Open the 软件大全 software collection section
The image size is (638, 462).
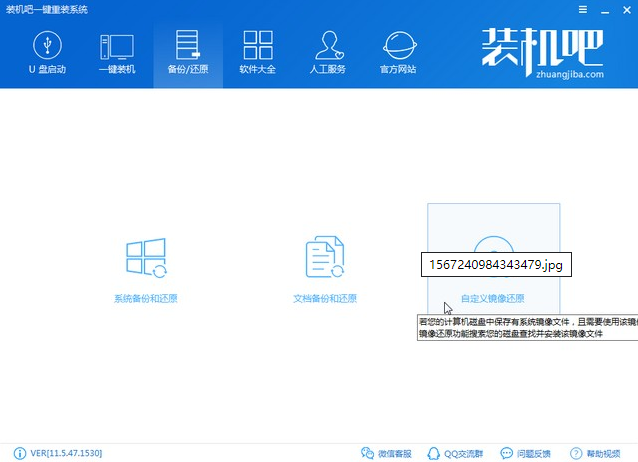tap(258, 53)
